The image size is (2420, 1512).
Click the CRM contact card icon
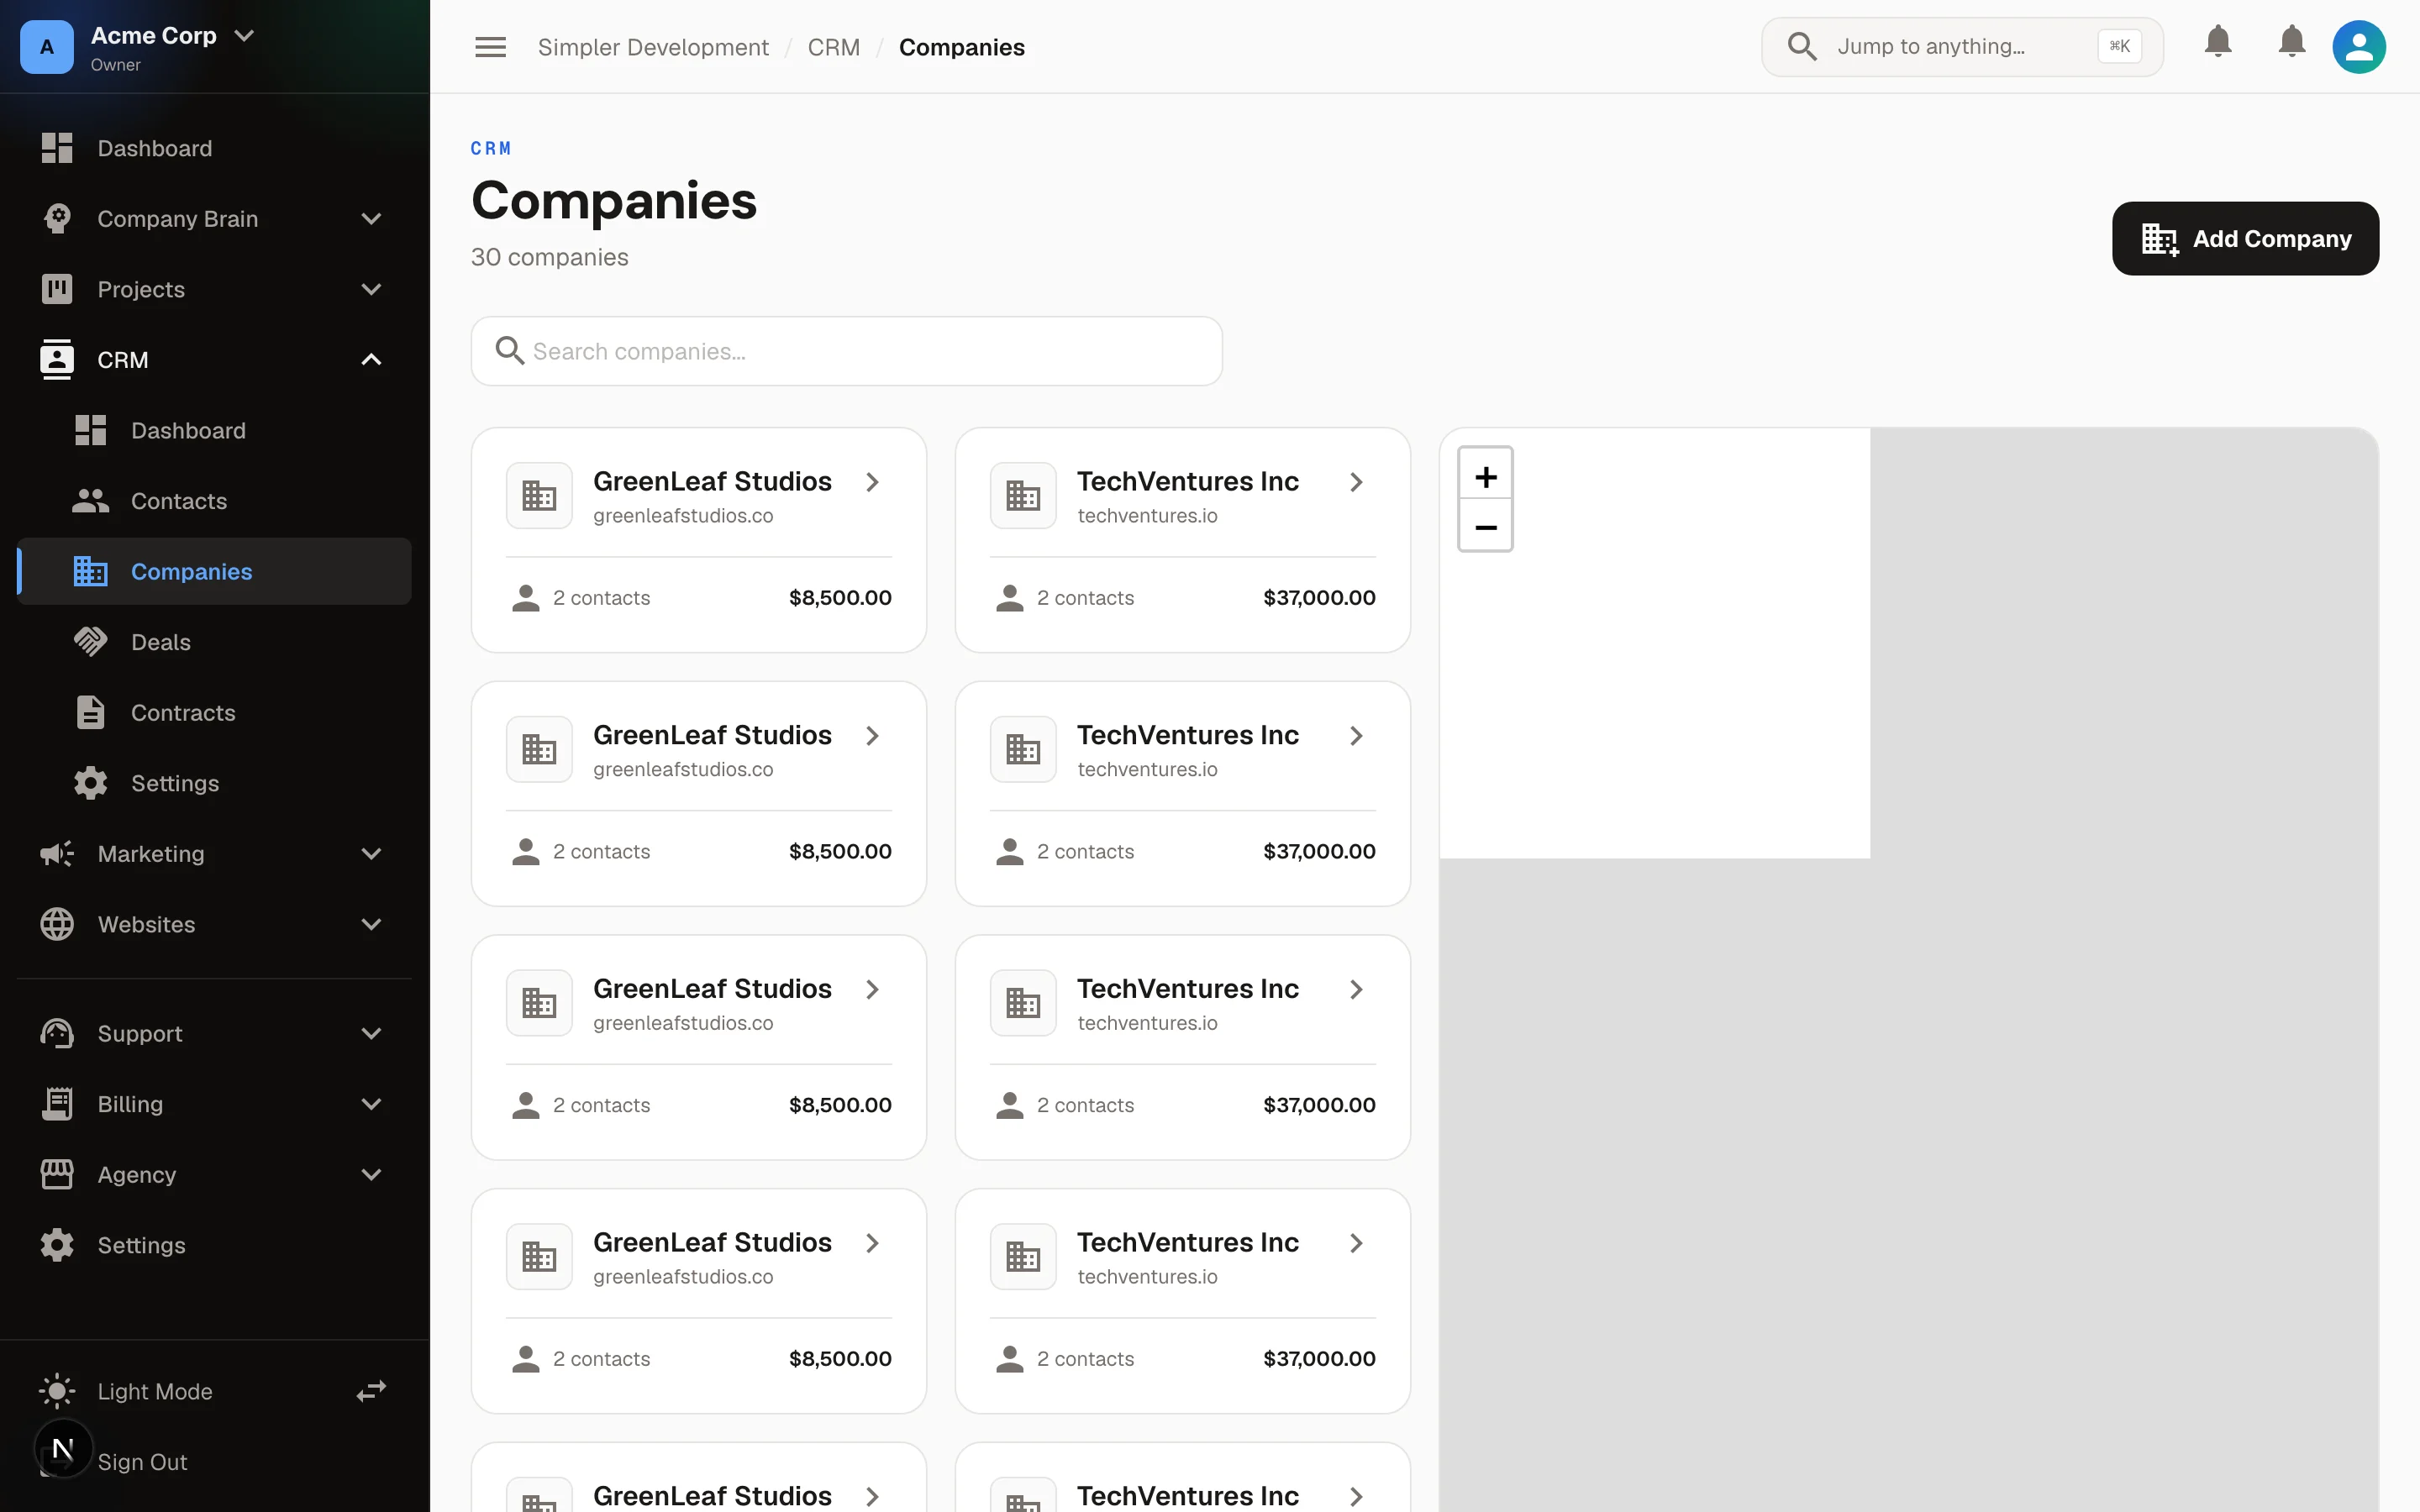57,360
